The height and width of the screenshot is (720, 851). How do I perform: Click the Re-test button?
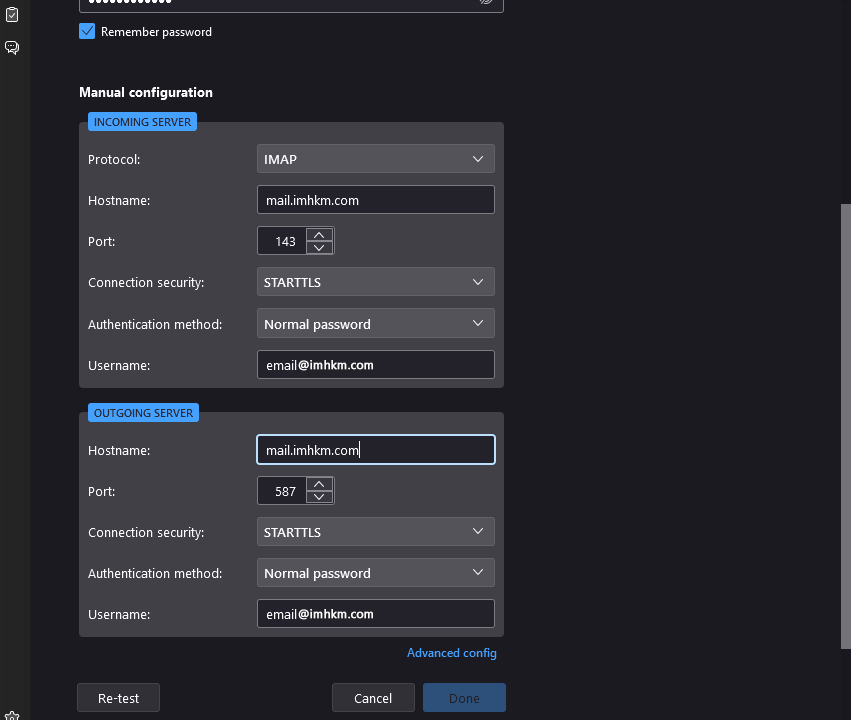coord(118,698)
